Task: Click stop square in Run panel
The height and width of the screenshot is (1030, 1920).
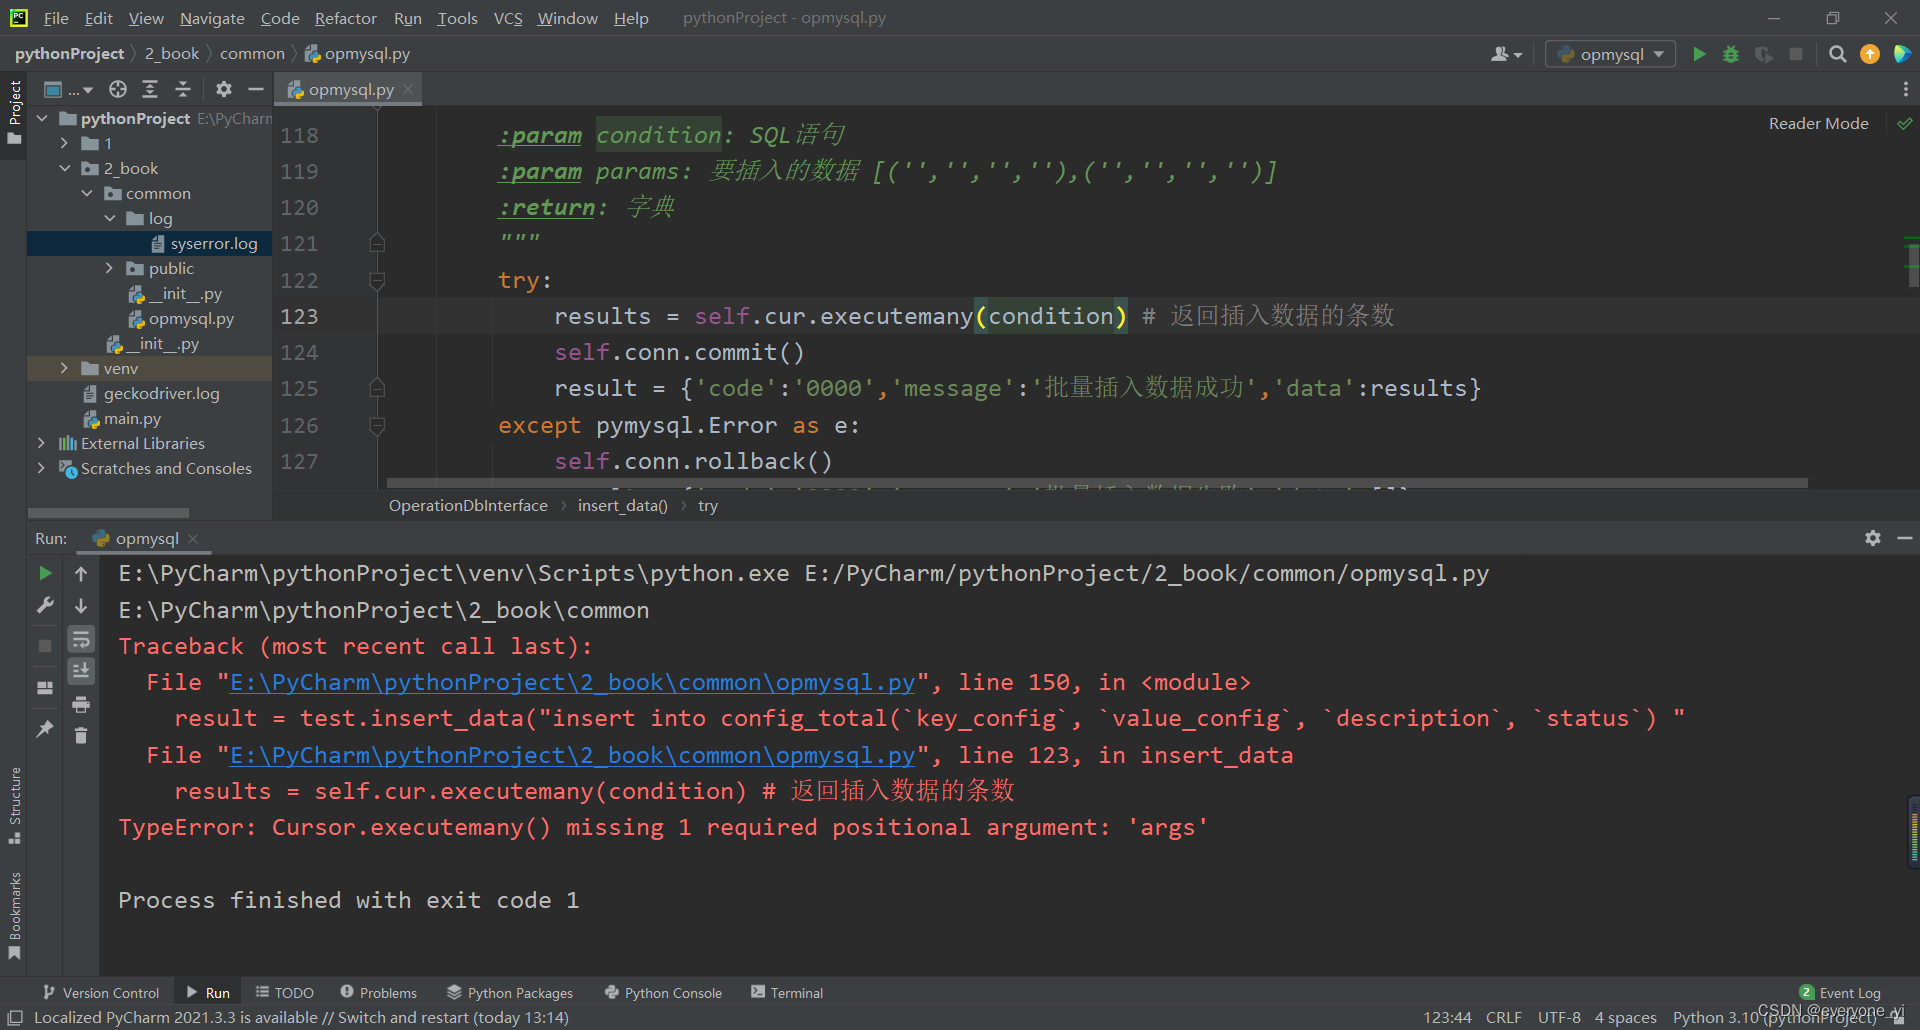Action: point(45,646)
